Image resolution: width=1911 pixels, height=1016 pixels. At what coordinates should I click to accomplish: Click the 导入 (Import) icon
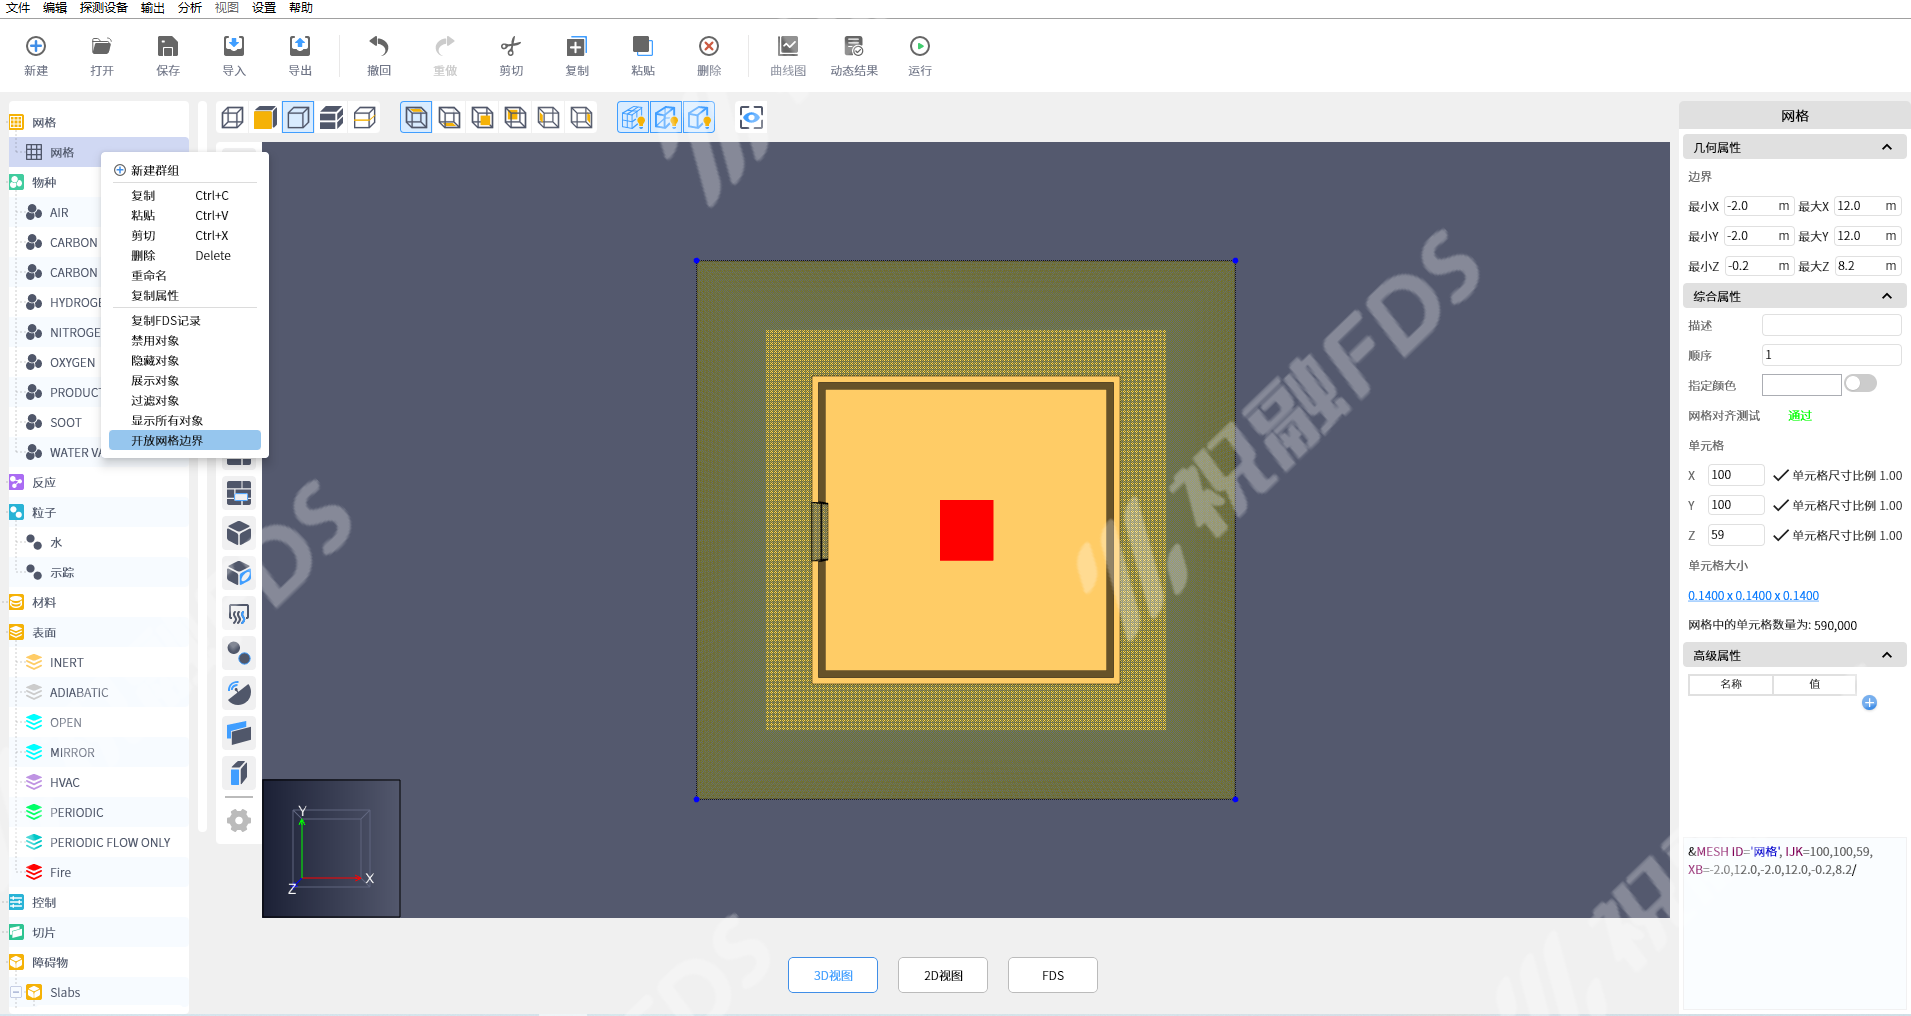pyautogui.click(x=234, y=46)
